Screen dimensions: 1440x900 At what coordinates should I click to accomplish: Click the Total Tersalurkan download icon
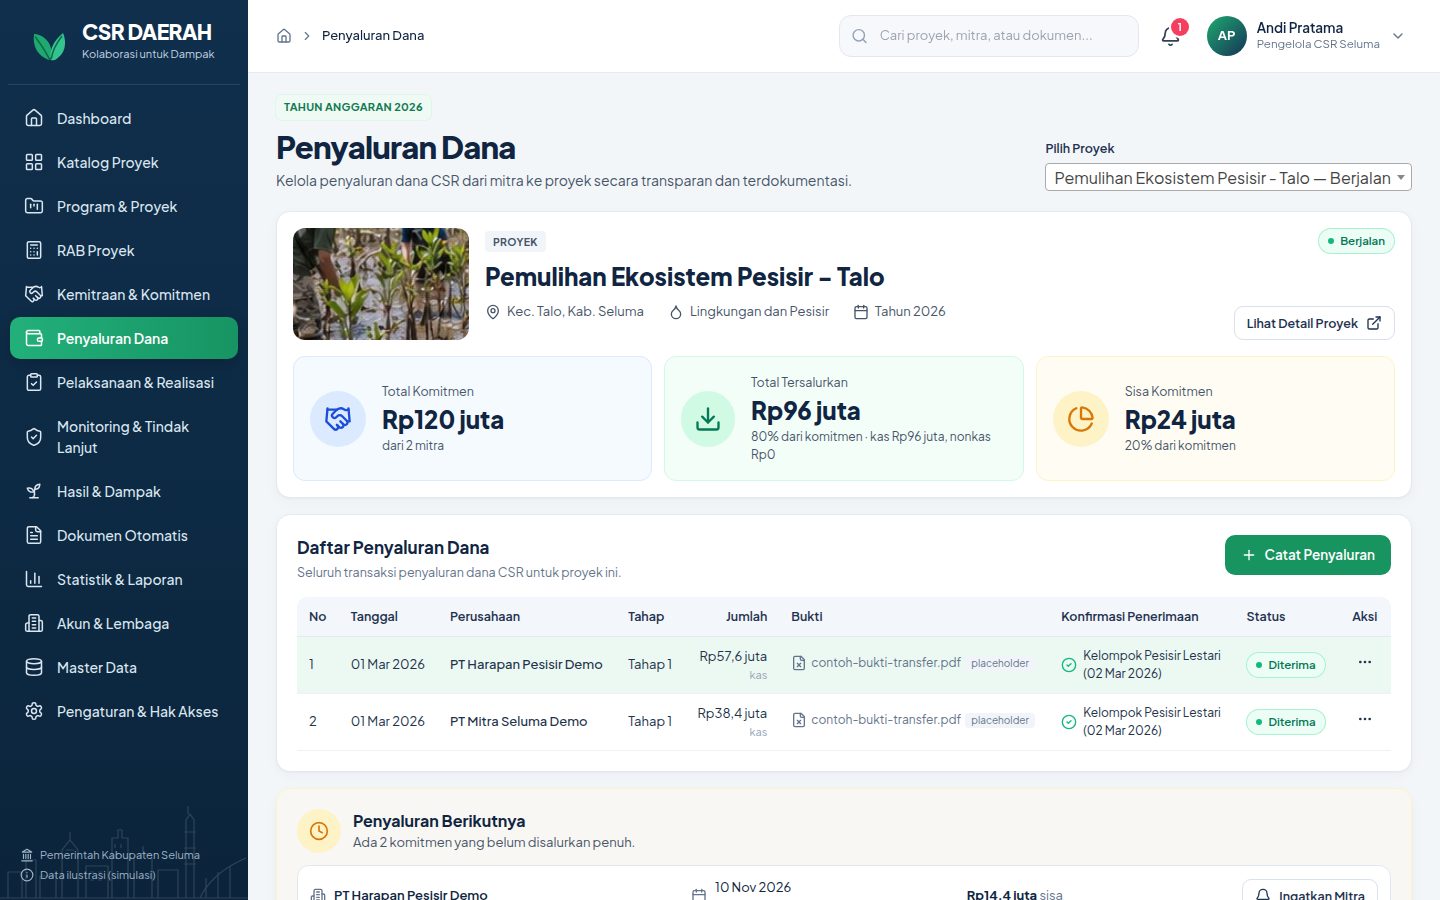[708, 418]
